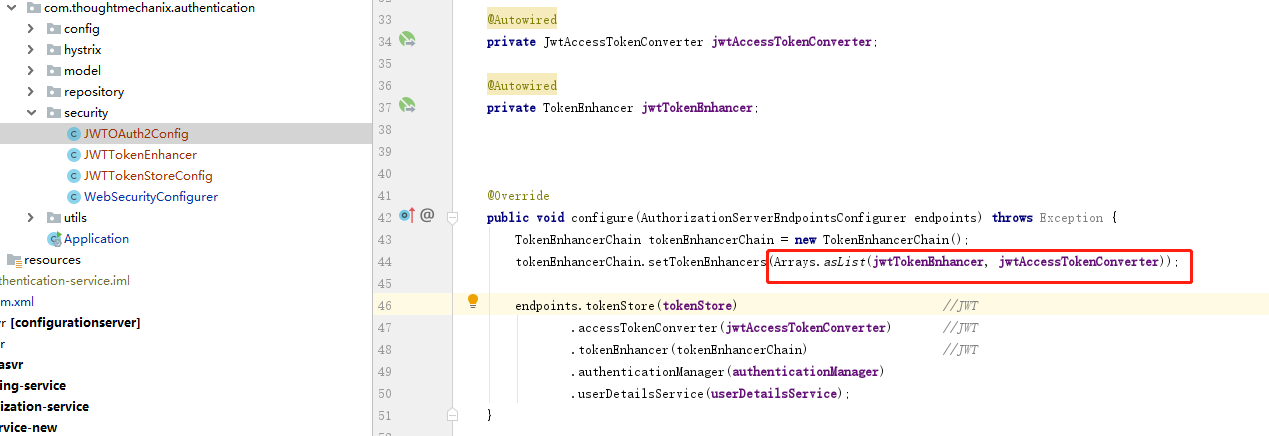The image size is (1269, 436).
Task: Fold the configure method at line 42
Action: point(452,216)
